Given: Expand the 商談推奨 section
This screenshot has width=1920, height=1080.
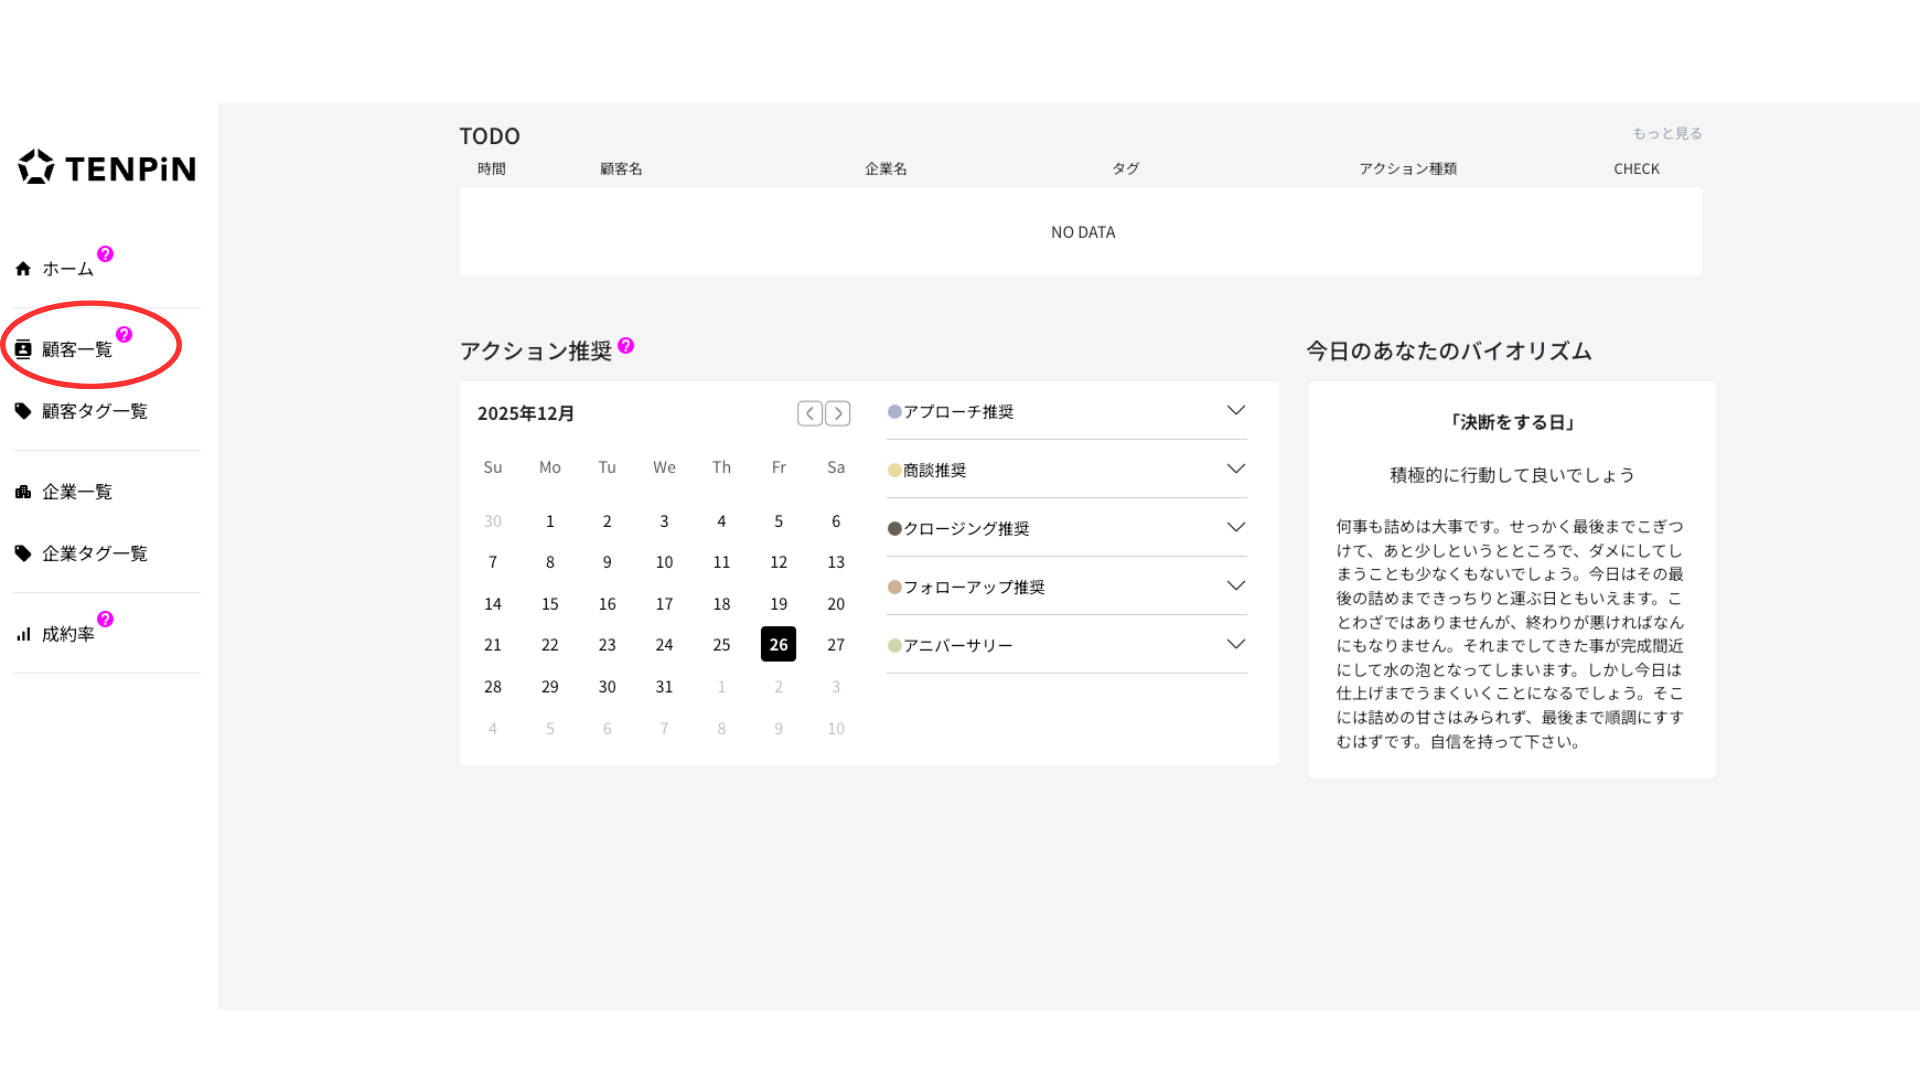Looking at the screenshot, I should (x=1236, y=469).
